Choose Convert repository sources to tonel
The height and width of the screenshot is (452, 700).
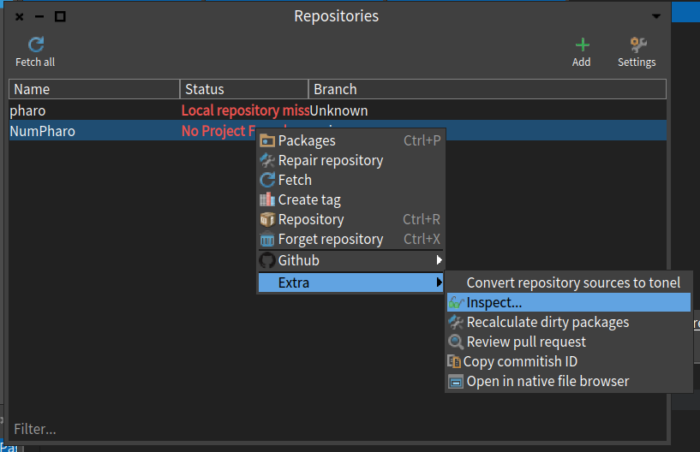point(569,283)
